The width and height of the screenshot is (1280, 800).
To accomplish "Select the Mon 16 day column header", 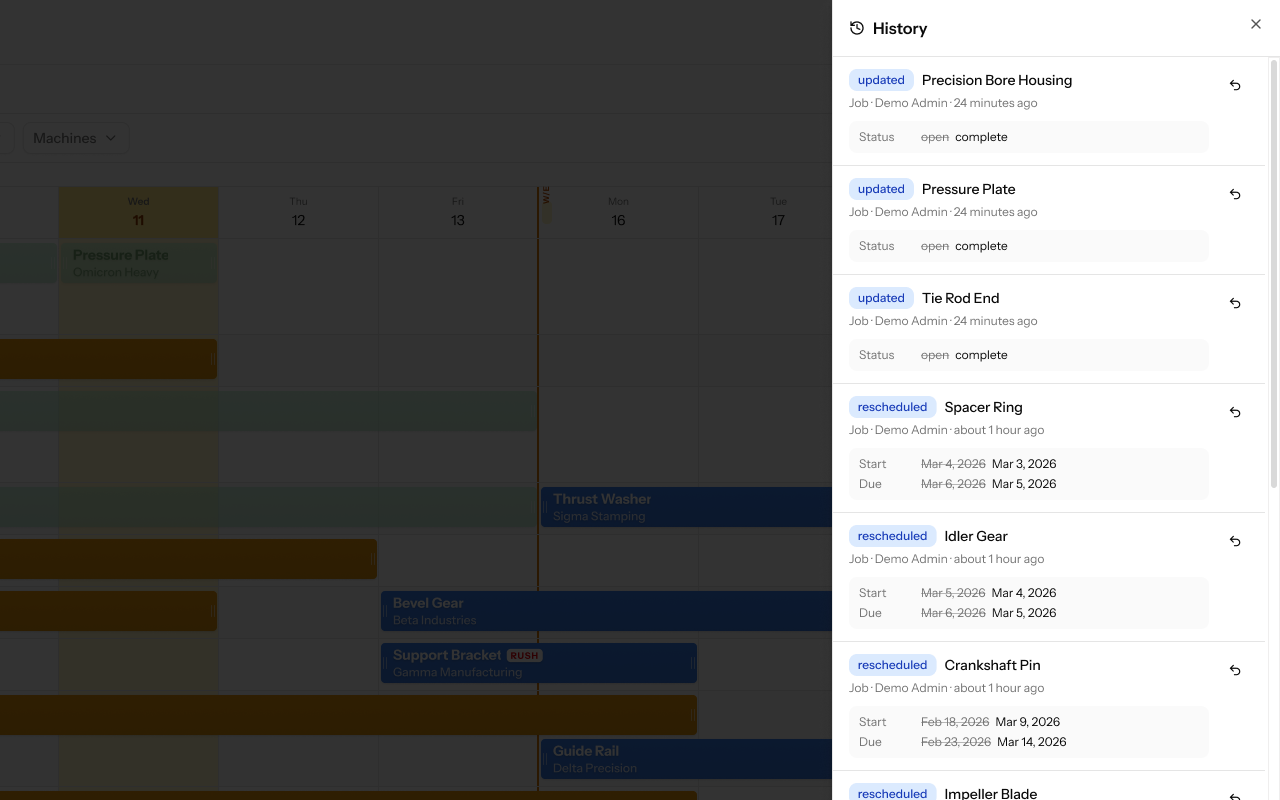I will pos(618,212).
